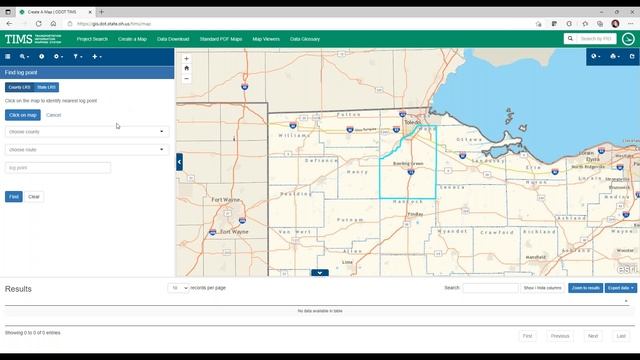Click the magnifier icon beside Search by PID

point(570,39)
